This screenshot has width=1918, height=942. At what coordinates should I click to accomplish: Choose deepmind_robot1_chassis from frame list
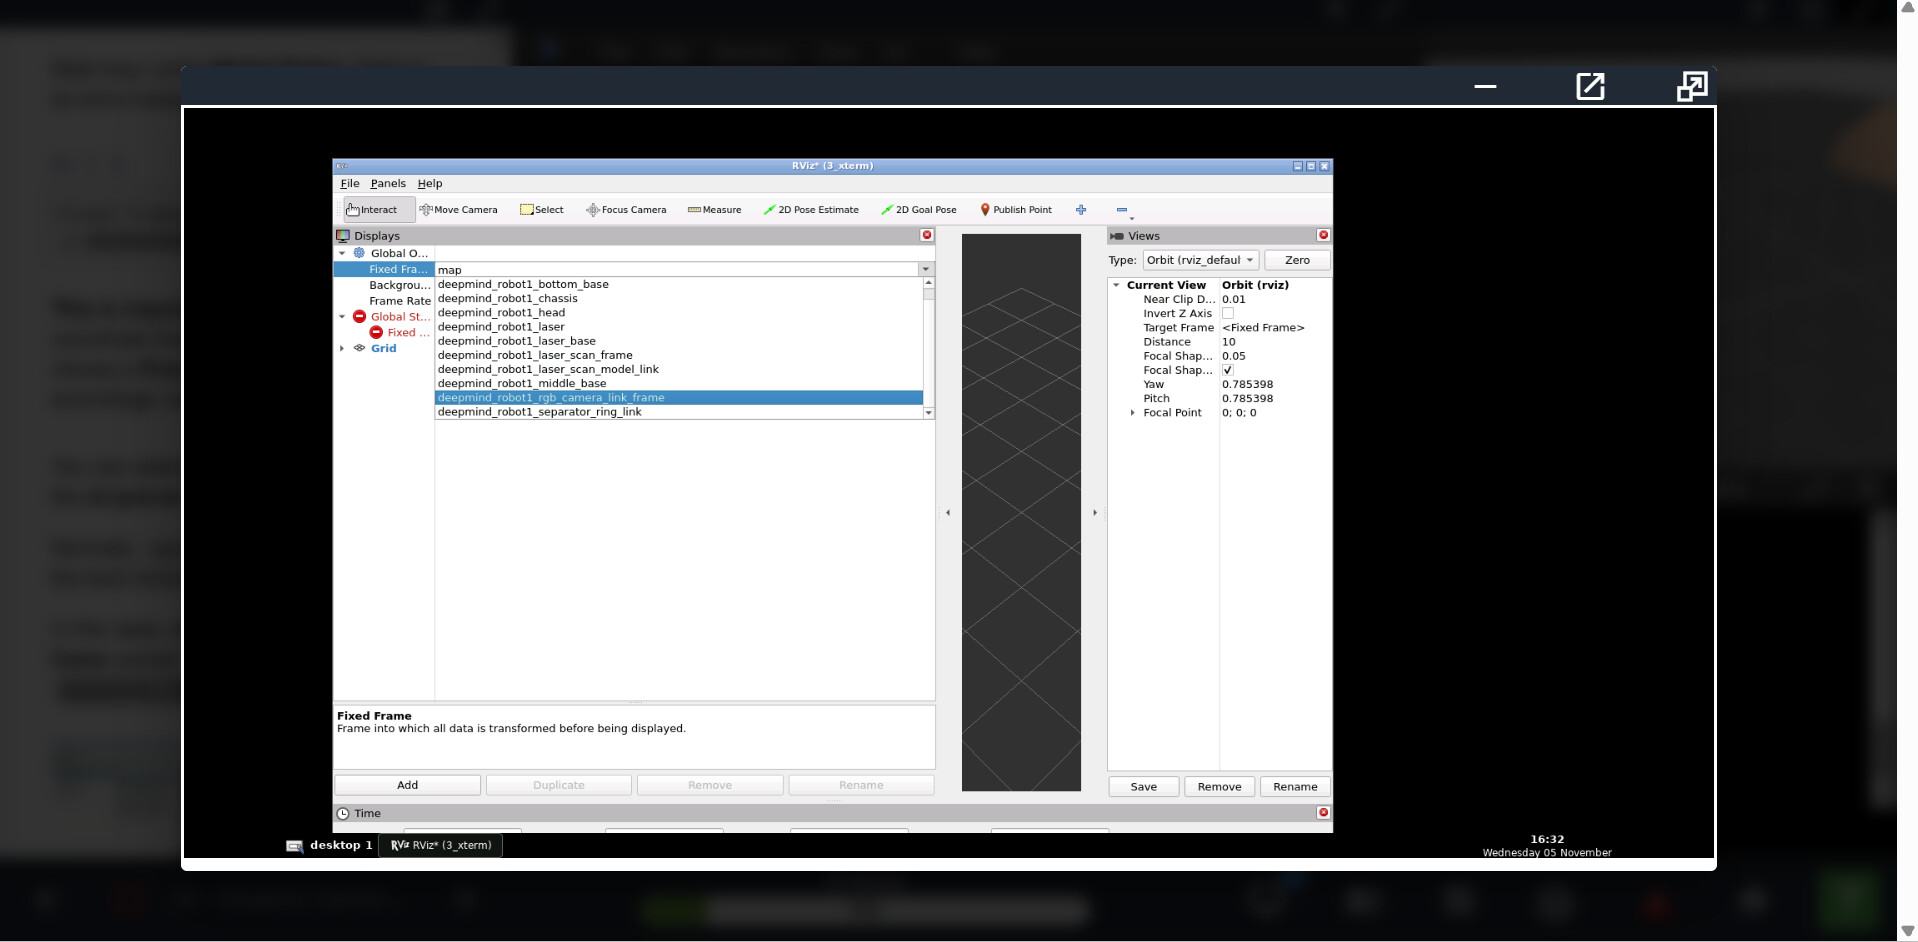(508, 299)
